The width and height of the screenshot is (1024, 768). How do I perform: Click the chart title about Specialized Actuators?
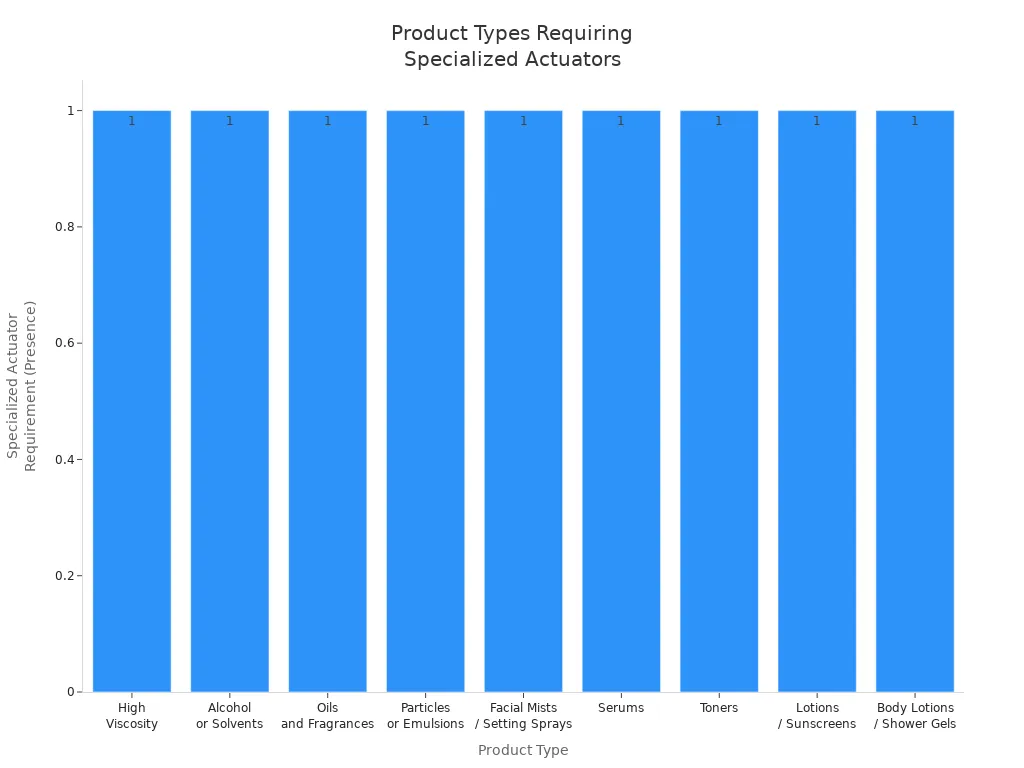512,46
